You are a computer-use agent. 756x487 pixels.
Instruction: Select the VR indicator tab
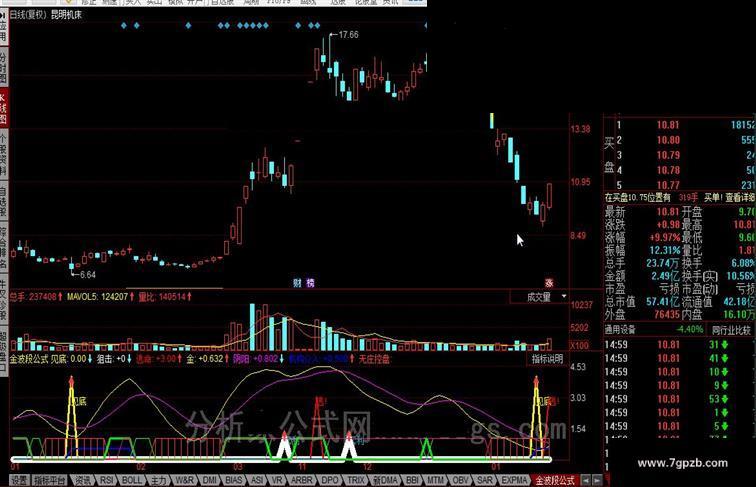277,480
